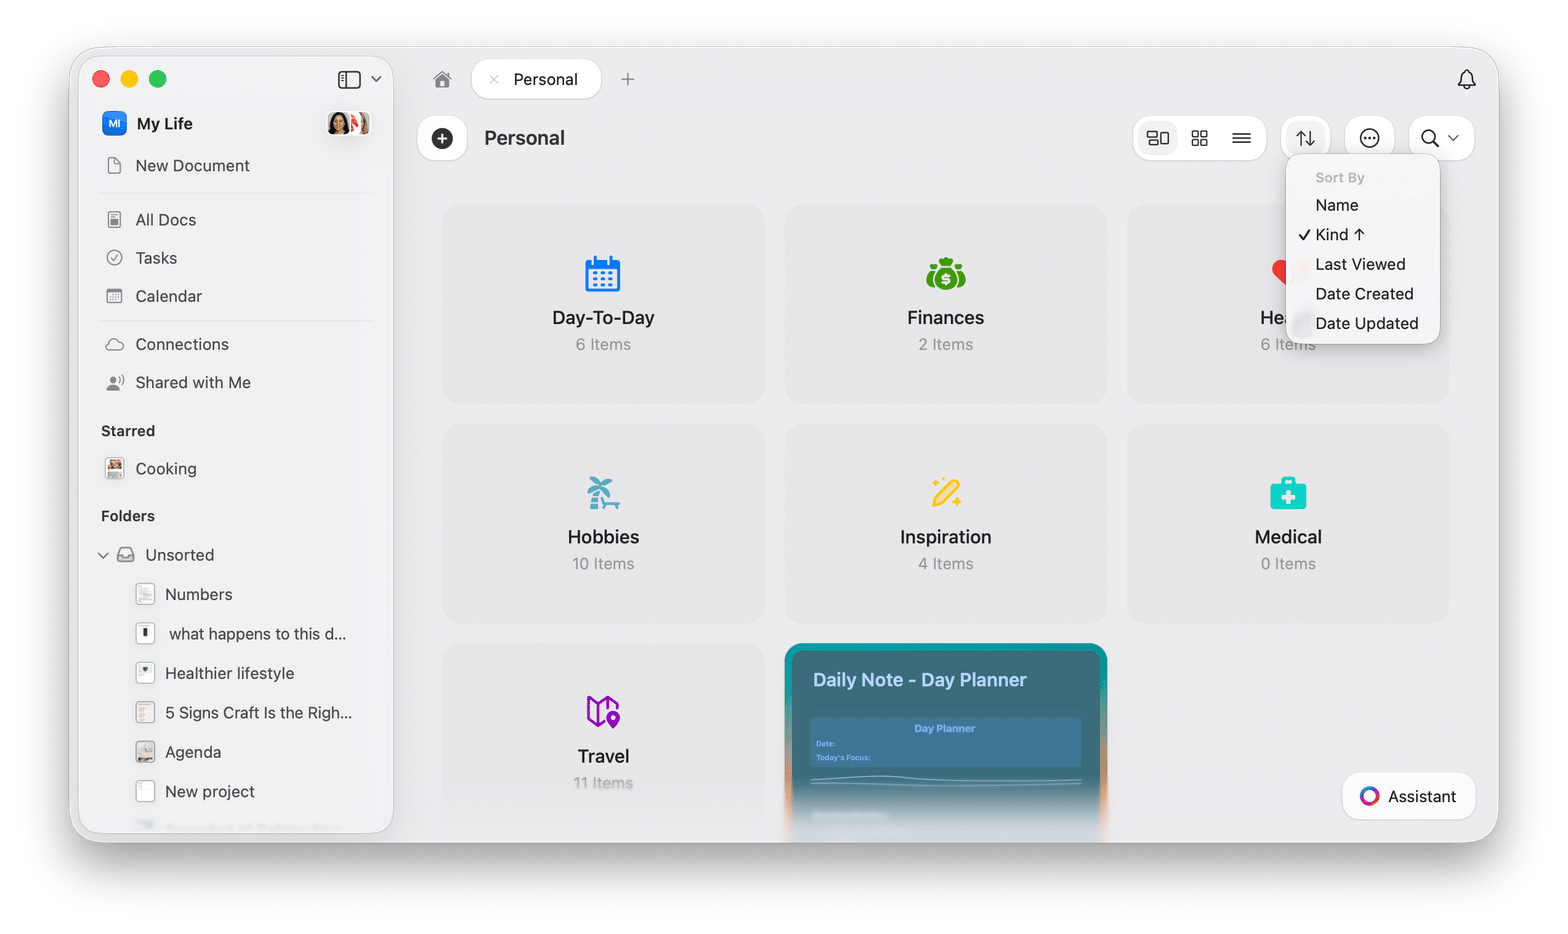Open Medical folder first-aid icon
This screenshot has height=934, width=1568.
1288,492
